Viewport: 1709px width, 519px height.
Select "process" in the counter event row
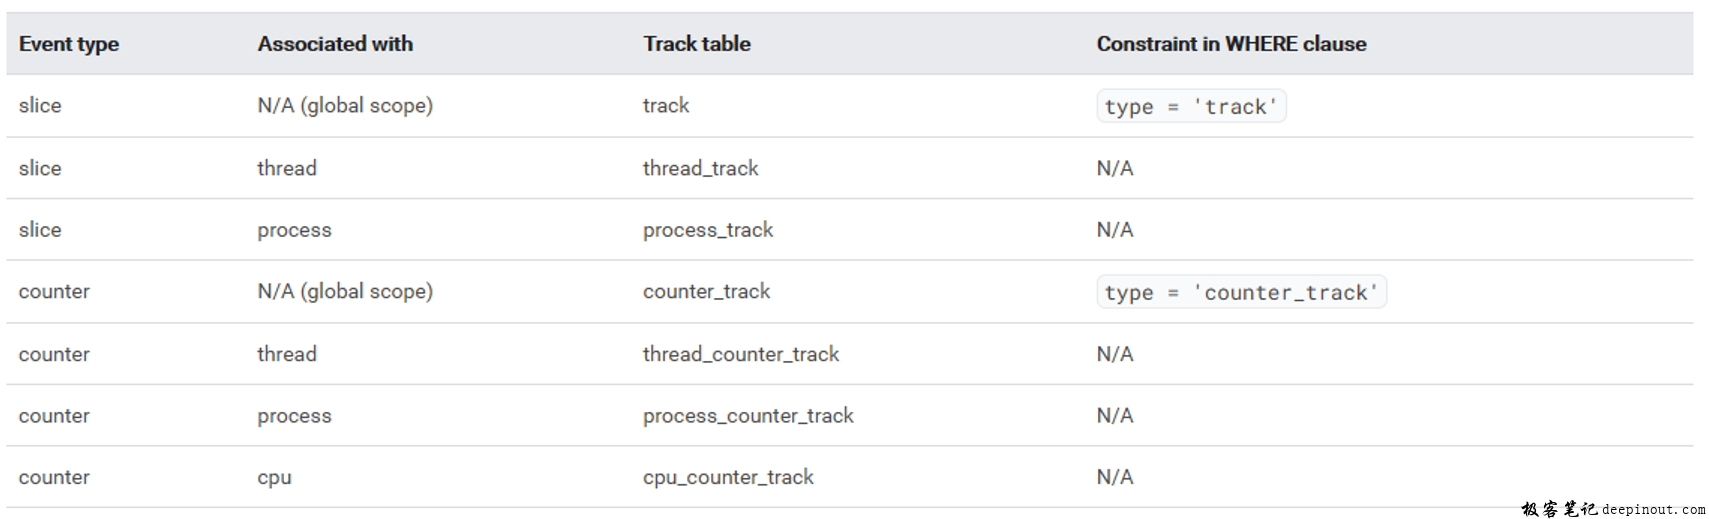click(x=294, y=416)
